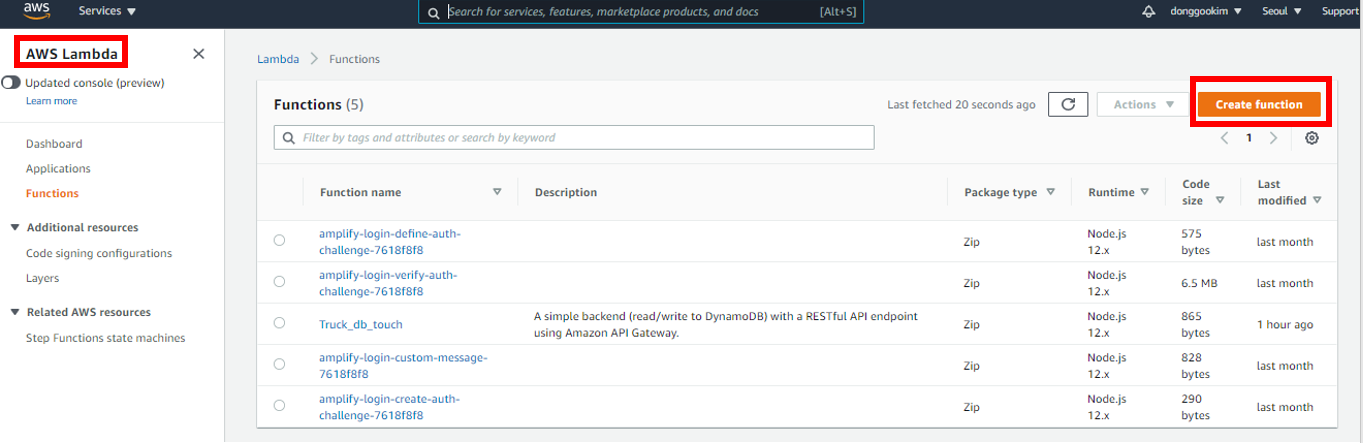Screen dimensions: 1363x443
Task: Sort by Function name column arrow
Action: coord(497,192)
